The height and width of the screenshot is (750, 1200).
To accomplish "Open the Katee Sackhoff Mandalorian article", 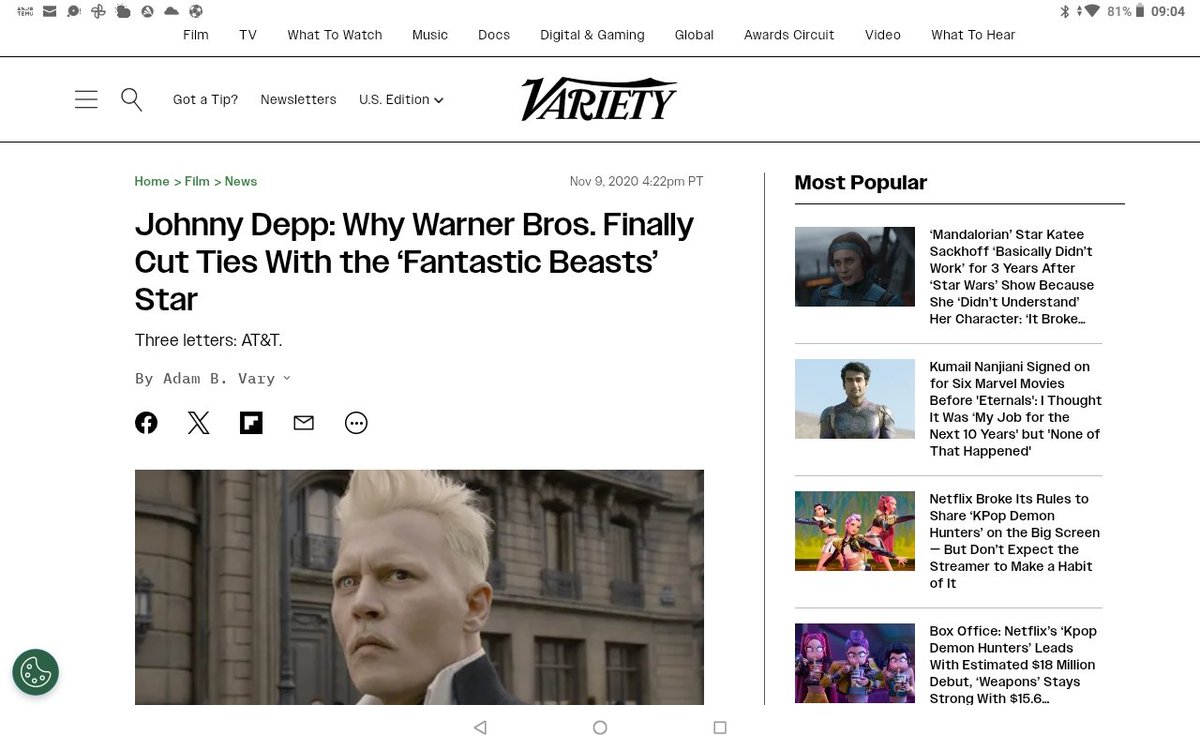I will 1012,277.
